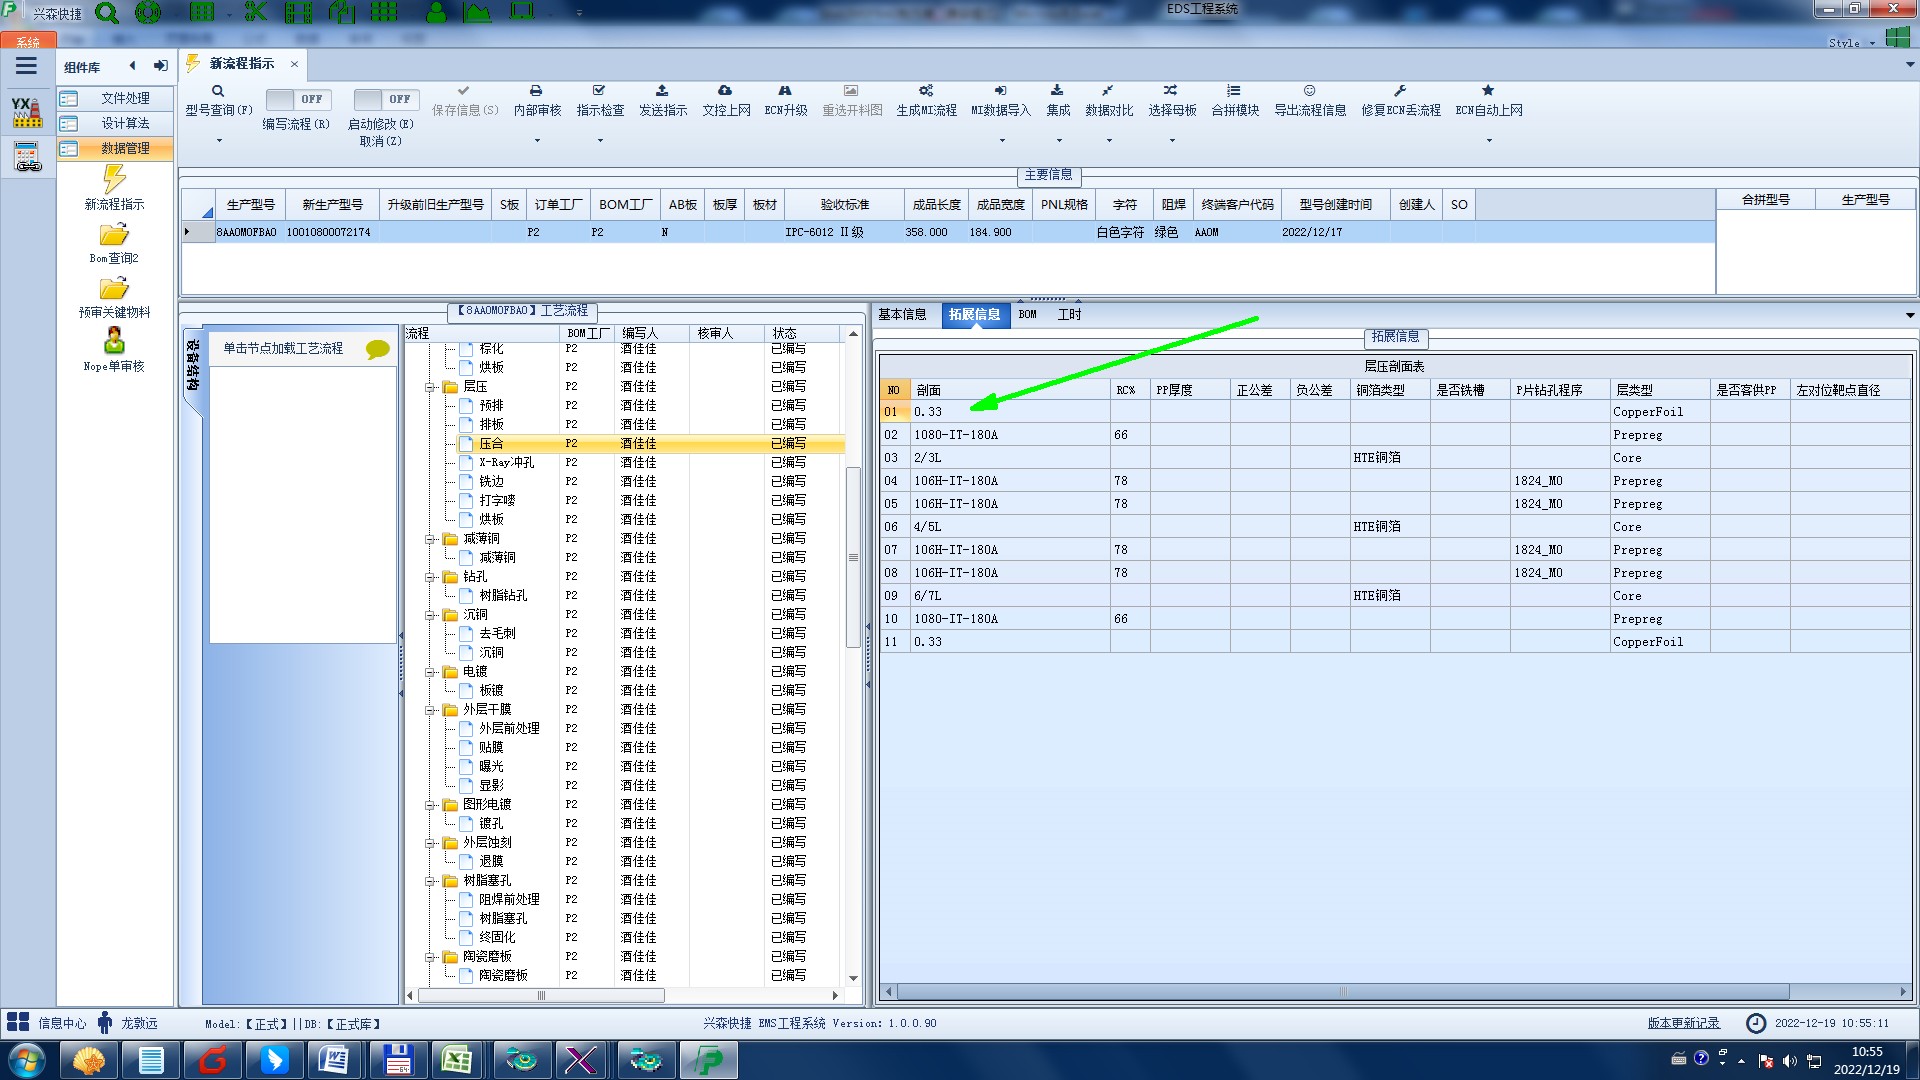1920x1080 pixels.
Task: Collapse the 外层干膜 tree folder
Action: (430, 710)
